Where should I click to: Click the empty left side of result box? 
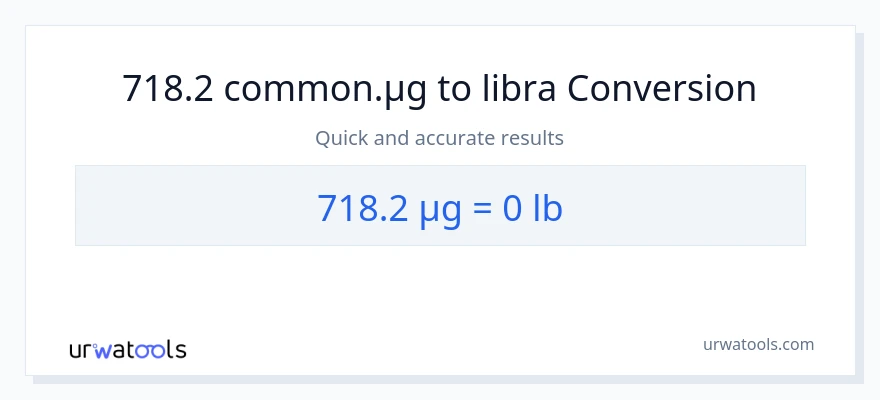(x=180, y=206)
